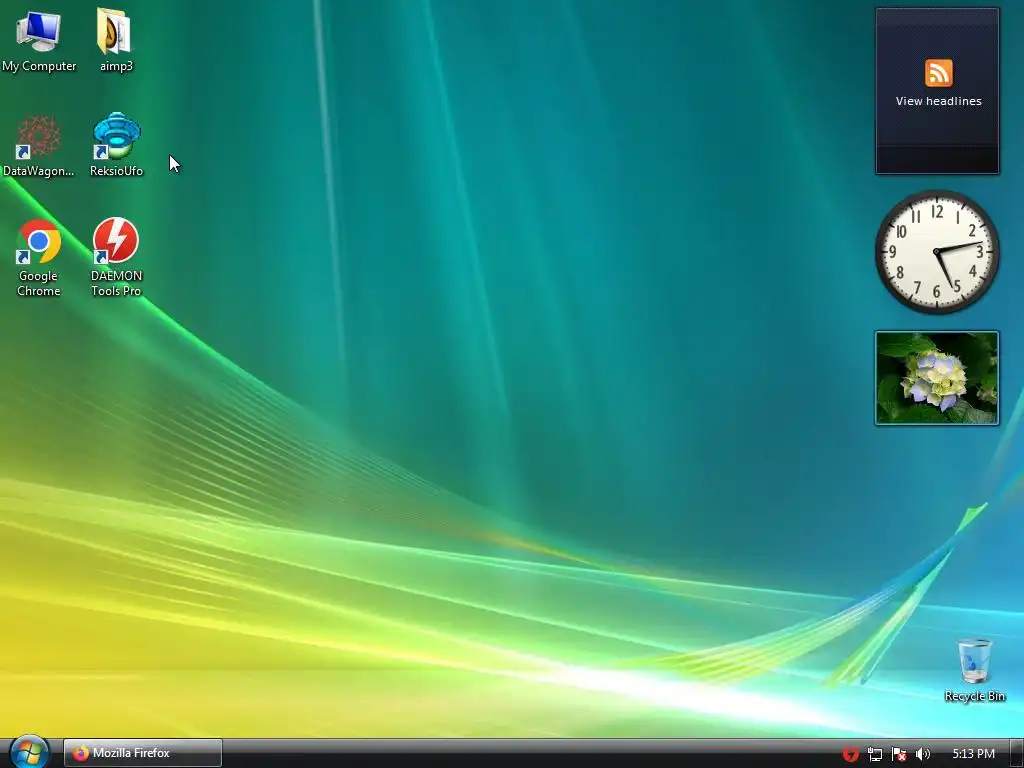Select the DataWagon shortcut icon
This screenshot has width=1024, height=768.
click(x=39, y=145)
